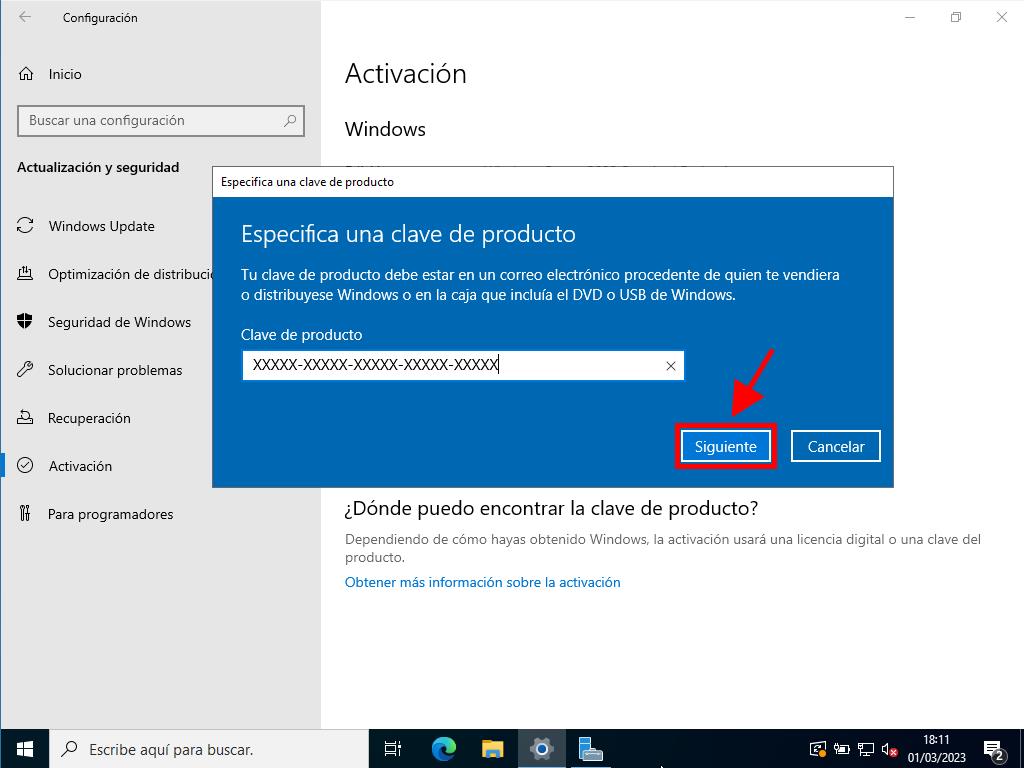This screenshot has width=1024, height=768.
Task: Click inside the Clave de producto field
Action: pyautogui.click(x=450, y=366)
